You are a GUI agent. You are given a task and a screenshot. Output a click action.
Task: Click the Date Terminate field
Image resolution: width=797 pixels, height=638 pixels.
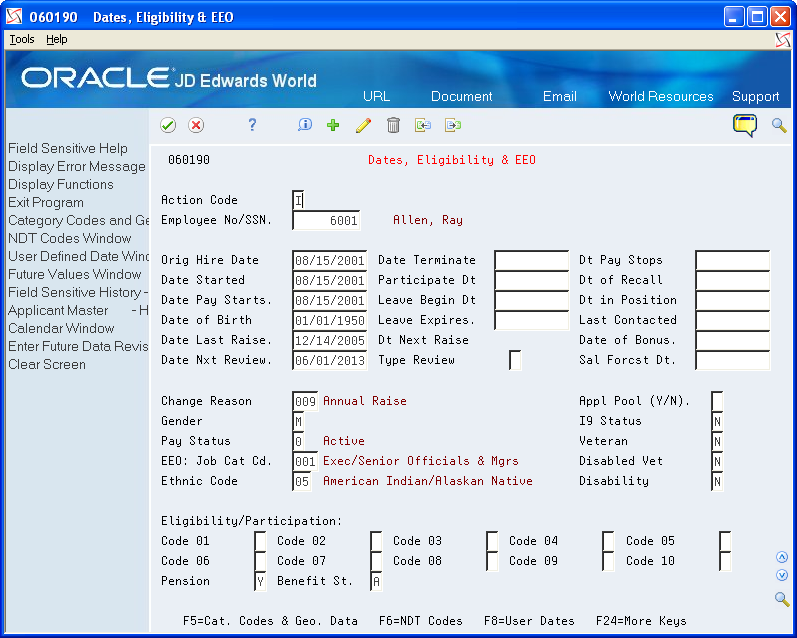point(531,260)
